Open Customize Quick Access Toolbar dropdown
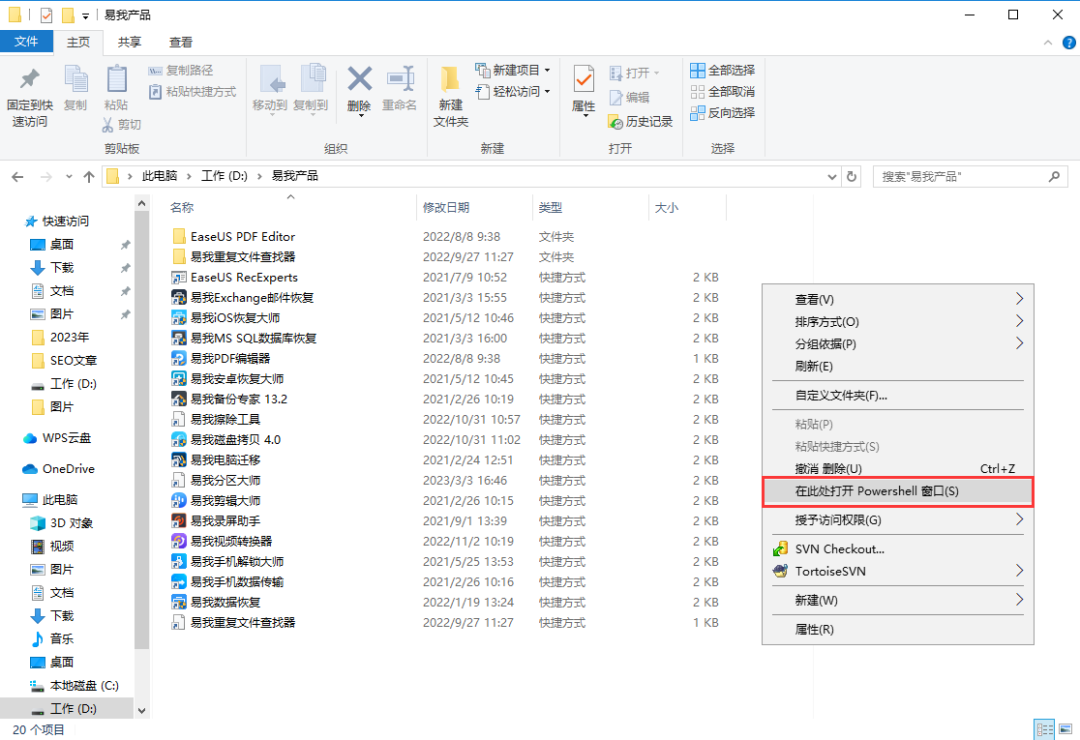This screenshot has width=1080, height=740. [85, 16]
